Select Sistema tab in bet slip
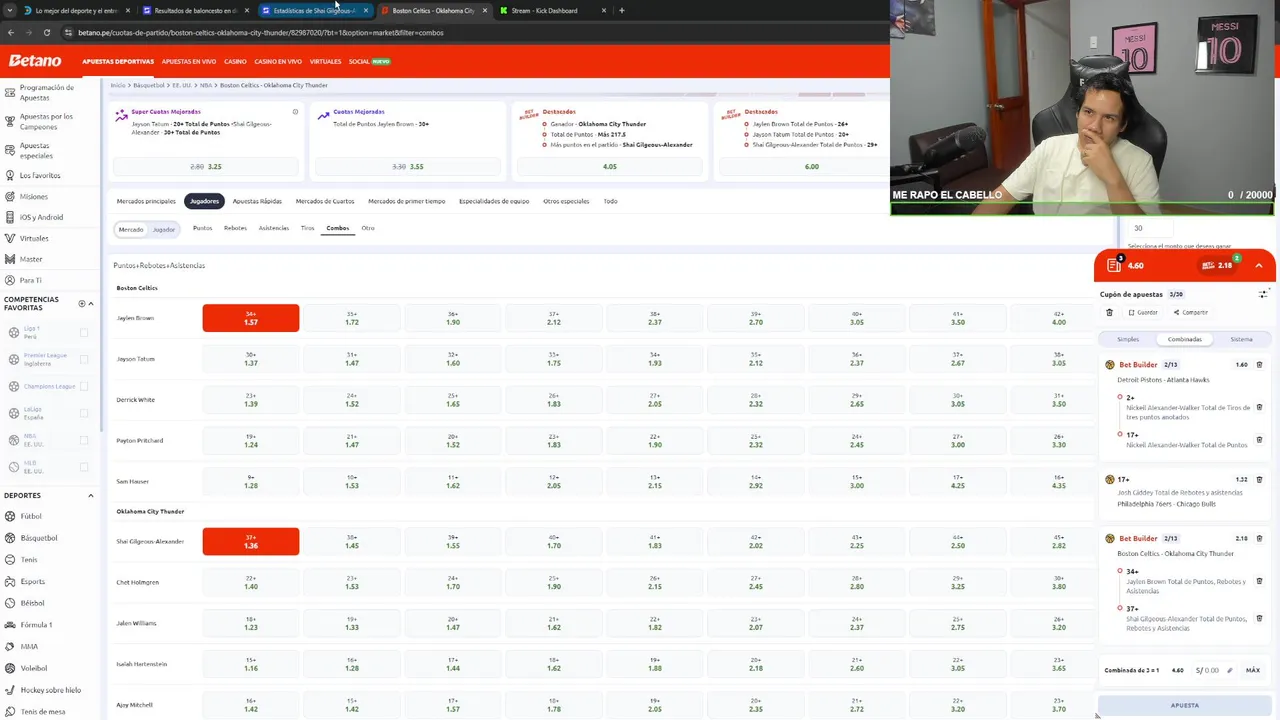Image resolution: width=1280 pixels, height=720 pixels. pos(1242,339)
